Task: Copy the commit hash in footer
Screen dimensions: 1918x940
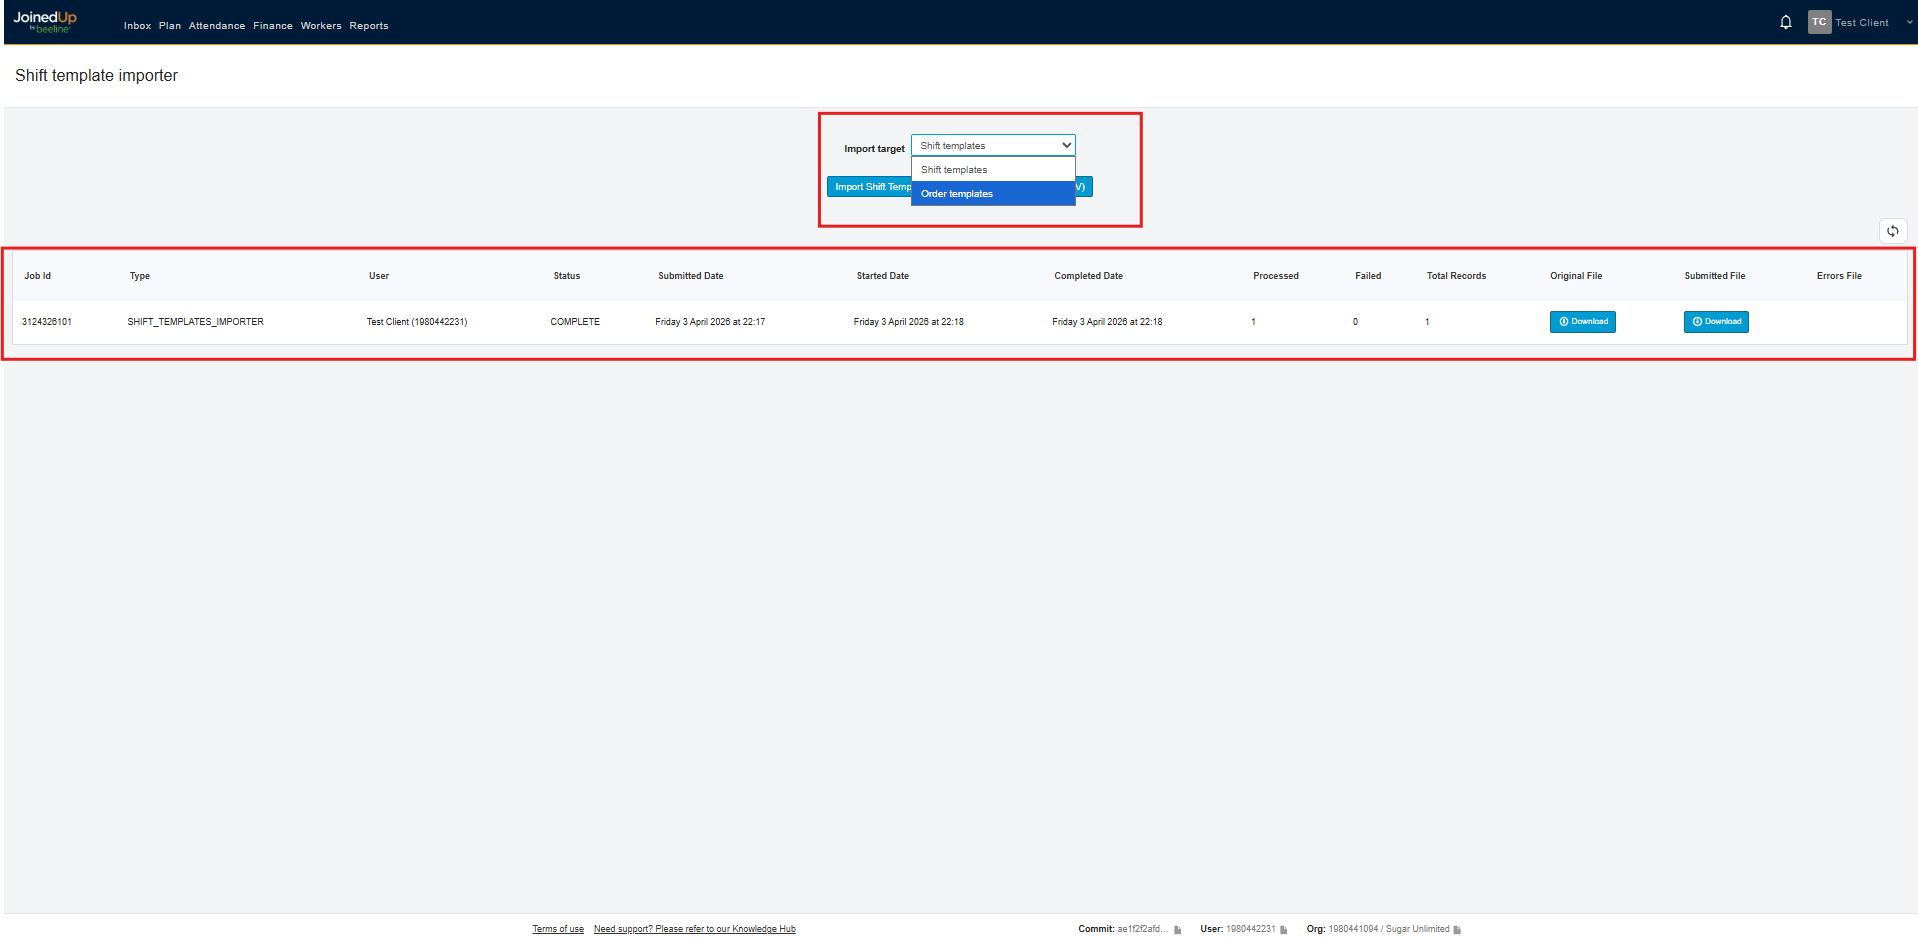Action: click(x=1178, y=930)
